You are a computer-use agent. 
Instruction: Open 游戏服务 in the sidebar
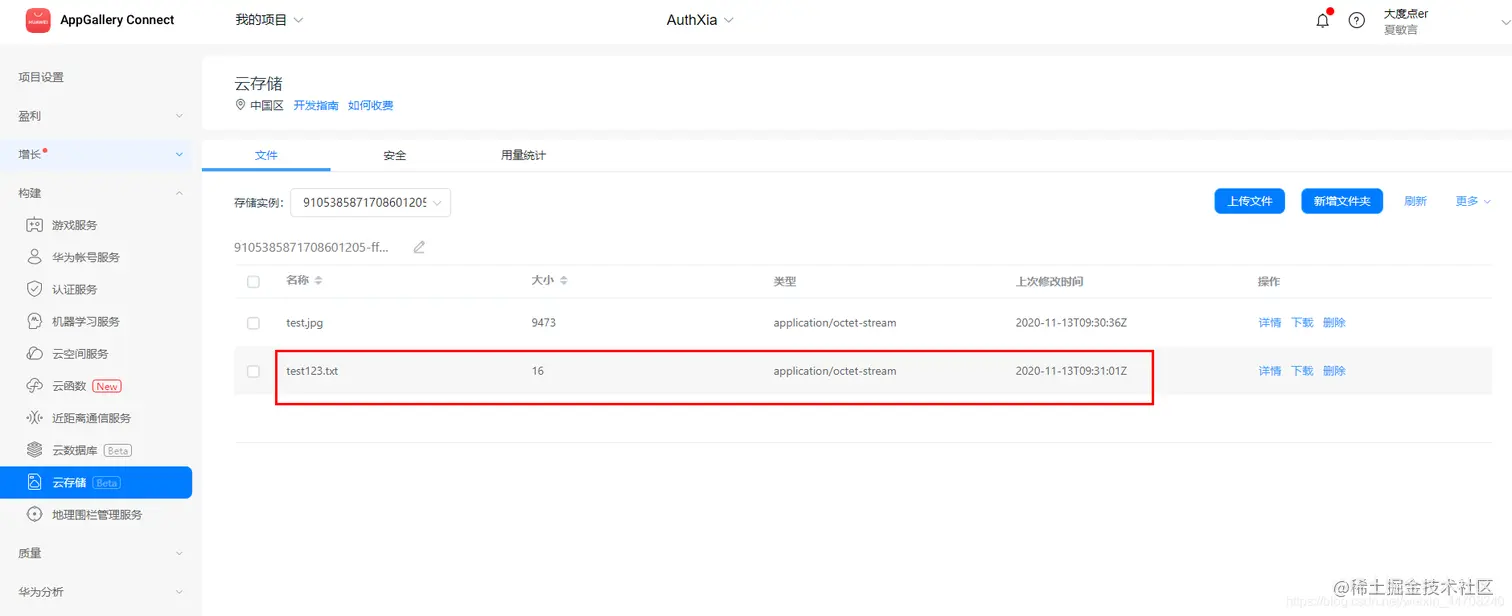point(75,225)
